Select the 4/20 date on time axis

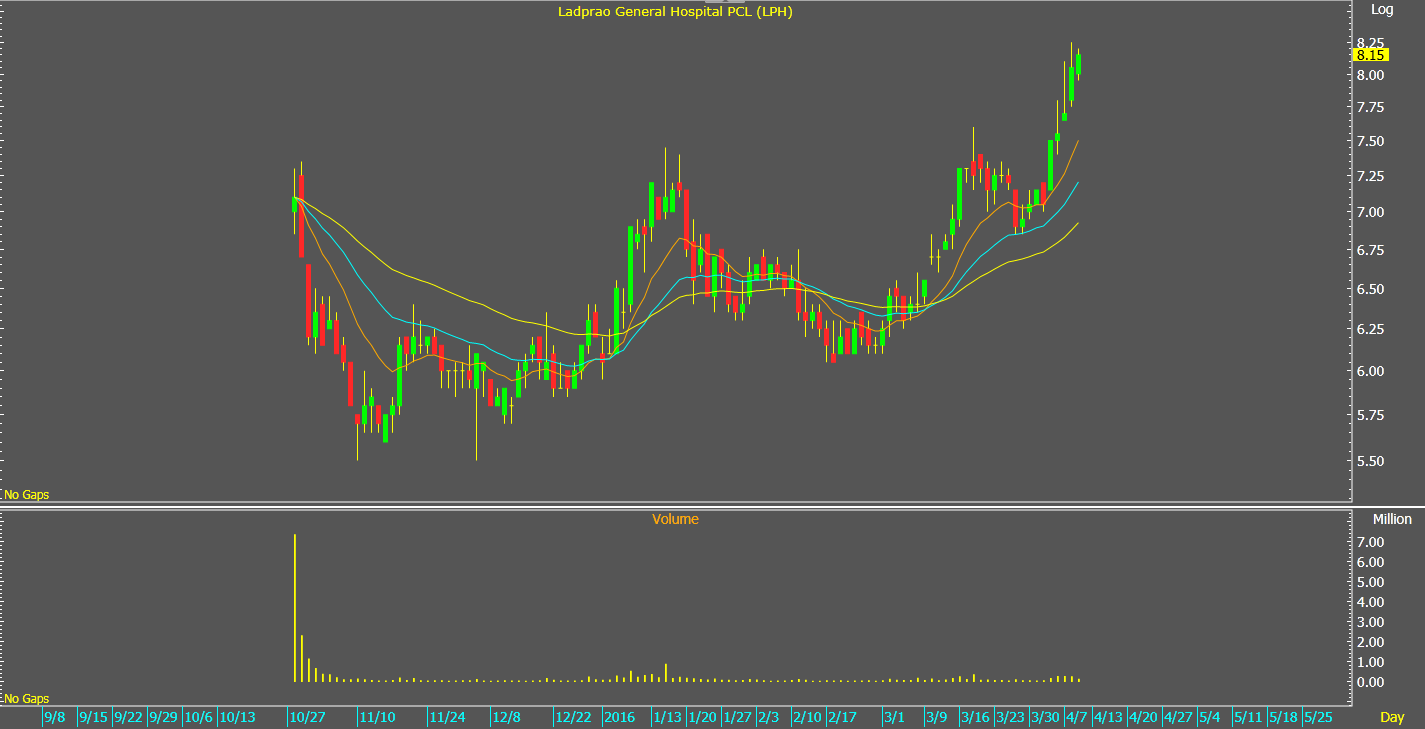[1143, 717]
